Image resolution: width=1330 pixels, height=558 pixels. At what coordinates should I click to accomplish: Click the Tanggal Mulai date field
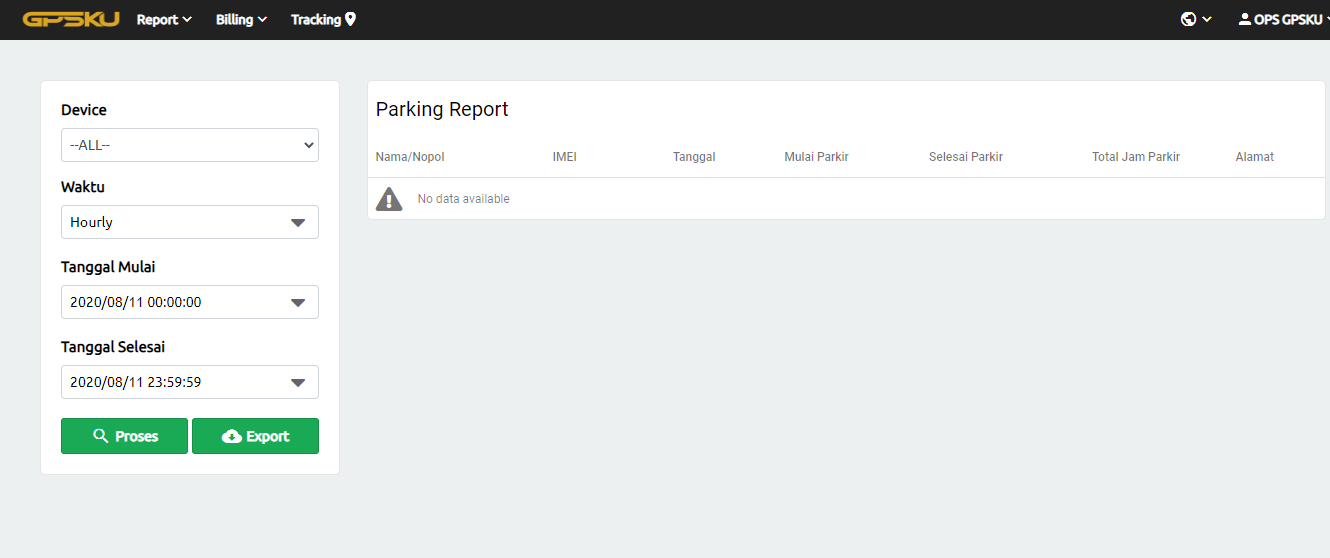[170, 302]
